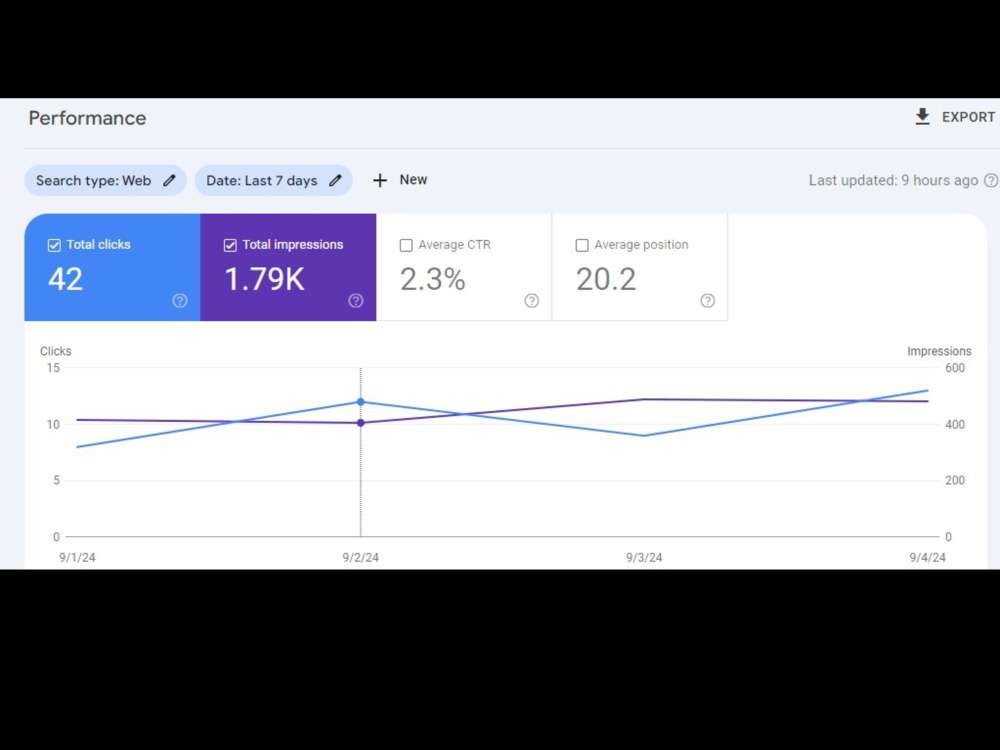Open help icon on Total impressions card
This screenshot has height=750, width=1000.
[356, 300]
